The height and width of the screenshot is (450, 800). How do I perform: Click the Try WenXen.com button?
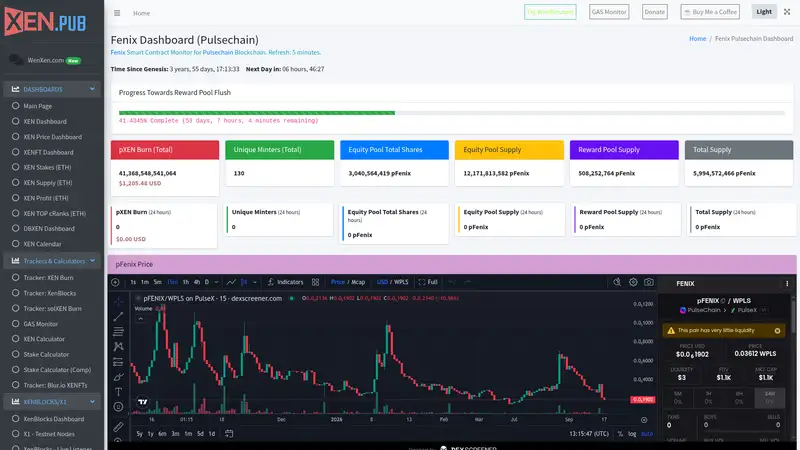550,12
